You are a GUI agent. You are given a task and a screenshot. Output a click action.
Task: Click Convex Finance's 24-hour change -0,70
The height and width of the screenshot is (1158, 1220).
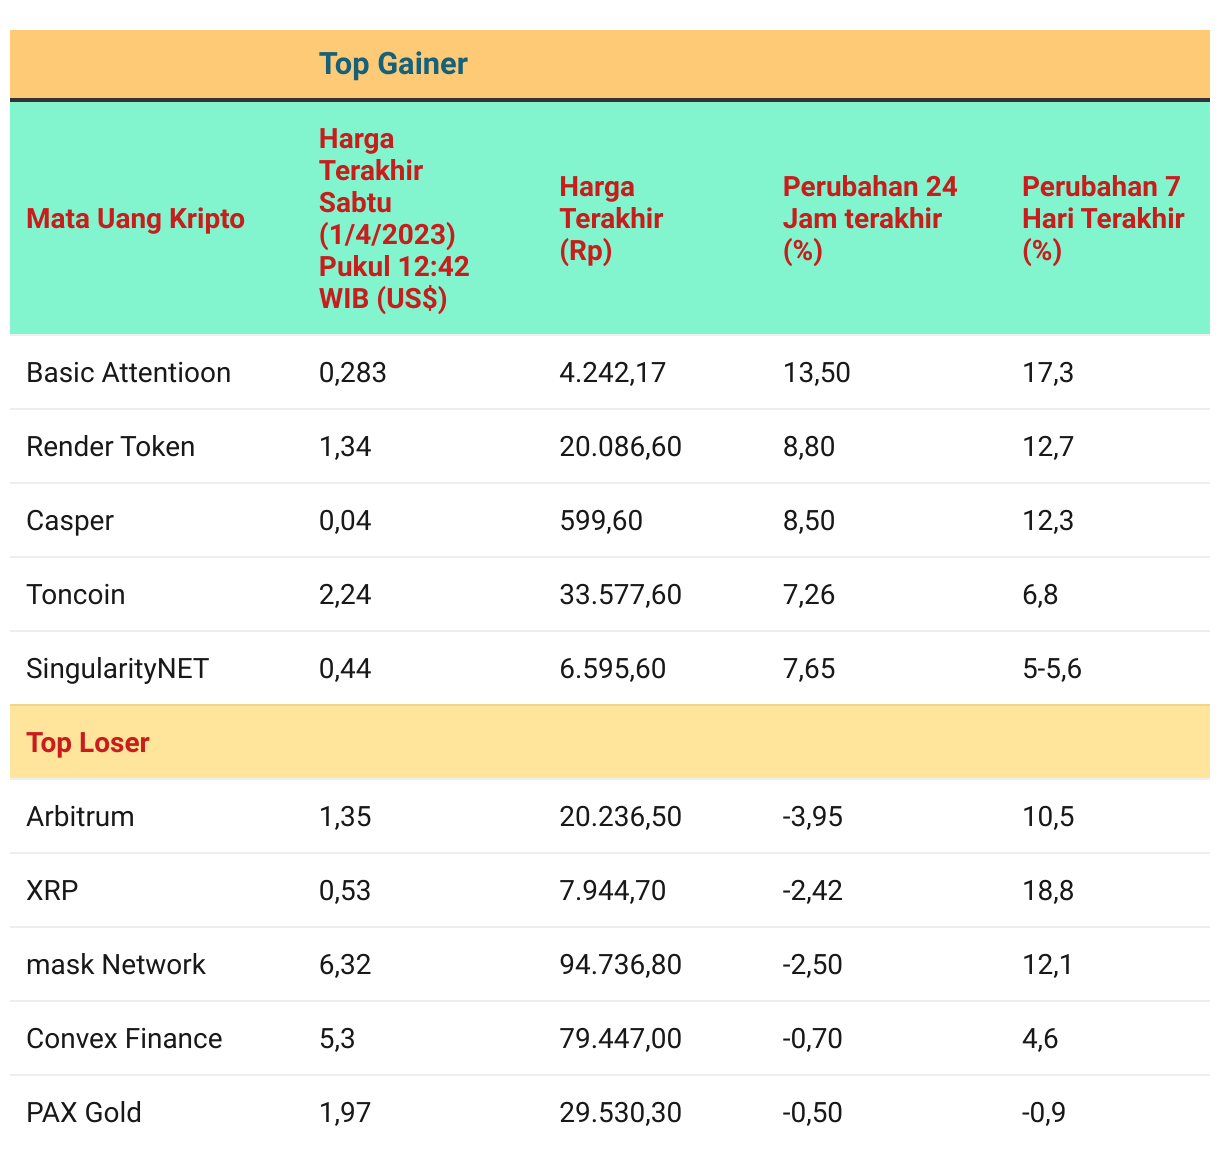tap(812, 1039)
